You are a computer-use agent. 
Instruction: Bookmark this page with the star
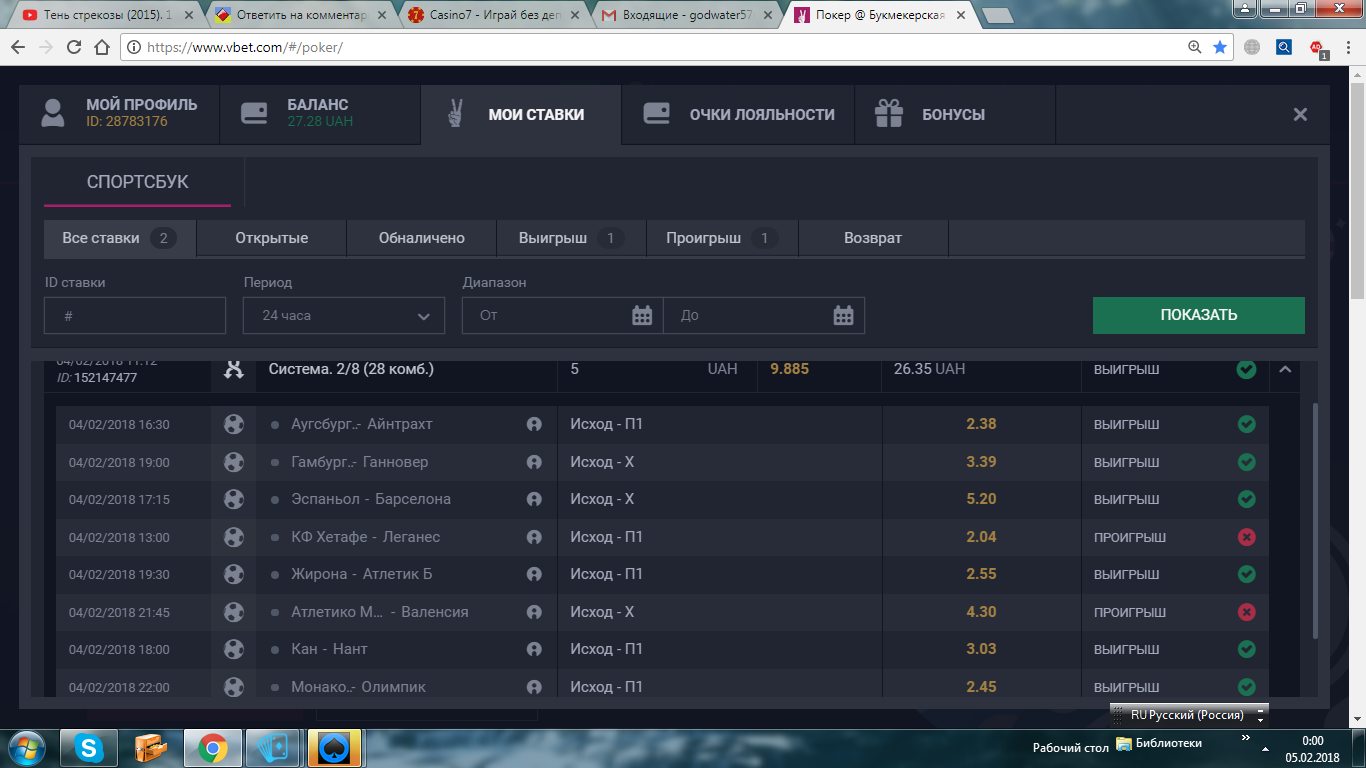tap(1220, 47)
